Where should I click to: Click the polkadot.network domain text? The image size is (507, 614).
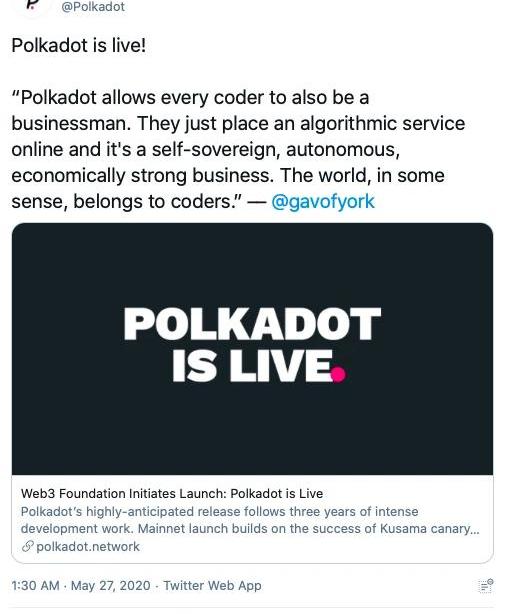88,546
